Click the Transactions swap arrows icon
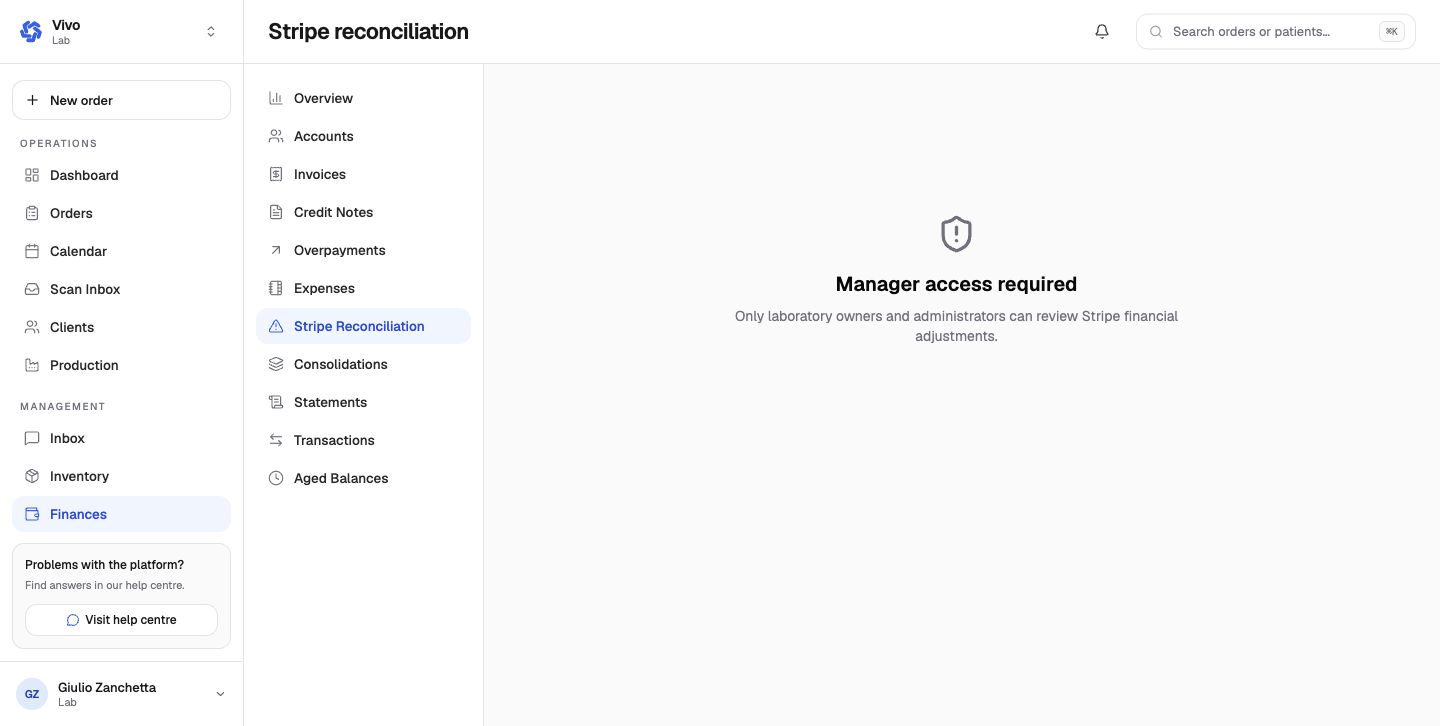 tap(276, 440)
